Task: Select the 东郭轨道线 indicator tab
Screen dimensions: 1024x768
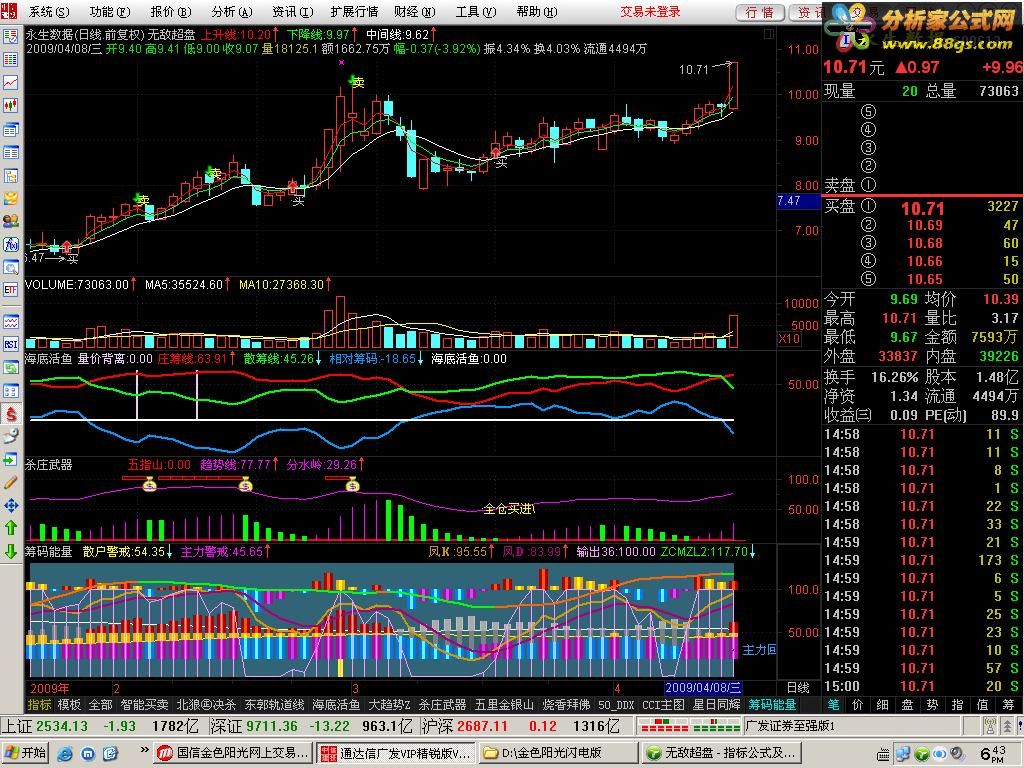Action: click(x=274, y=705)
